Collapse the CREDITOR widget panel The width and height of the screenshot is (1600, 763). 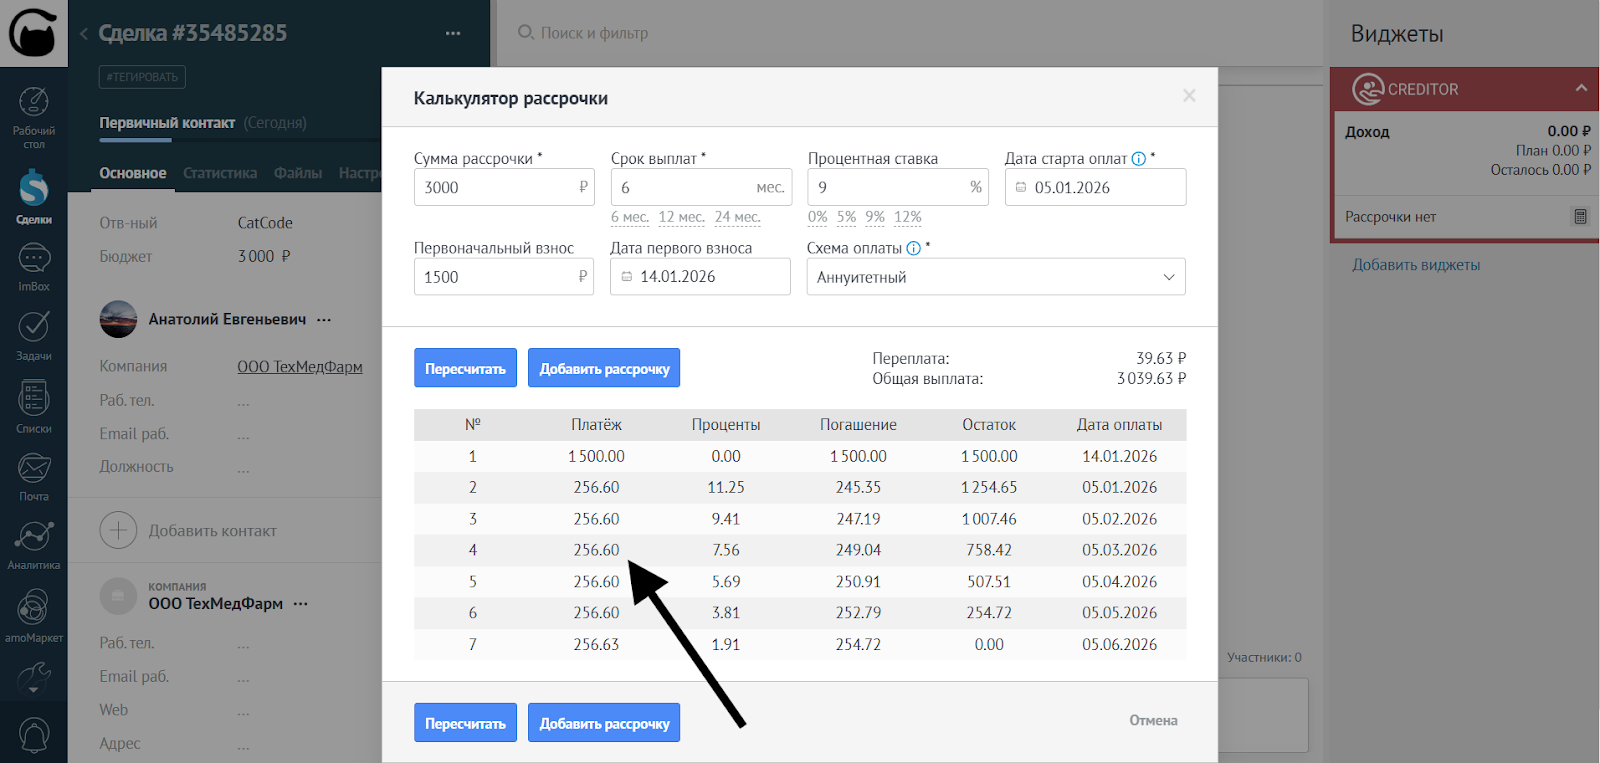pyautogui.click(x=1581, y=88)
